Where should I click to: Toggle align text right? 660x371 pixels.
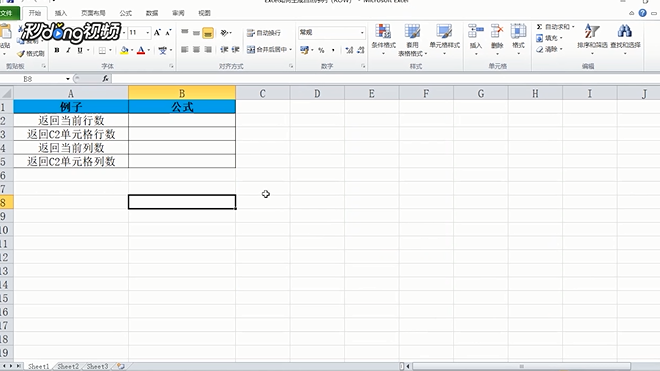coord(208,50)
